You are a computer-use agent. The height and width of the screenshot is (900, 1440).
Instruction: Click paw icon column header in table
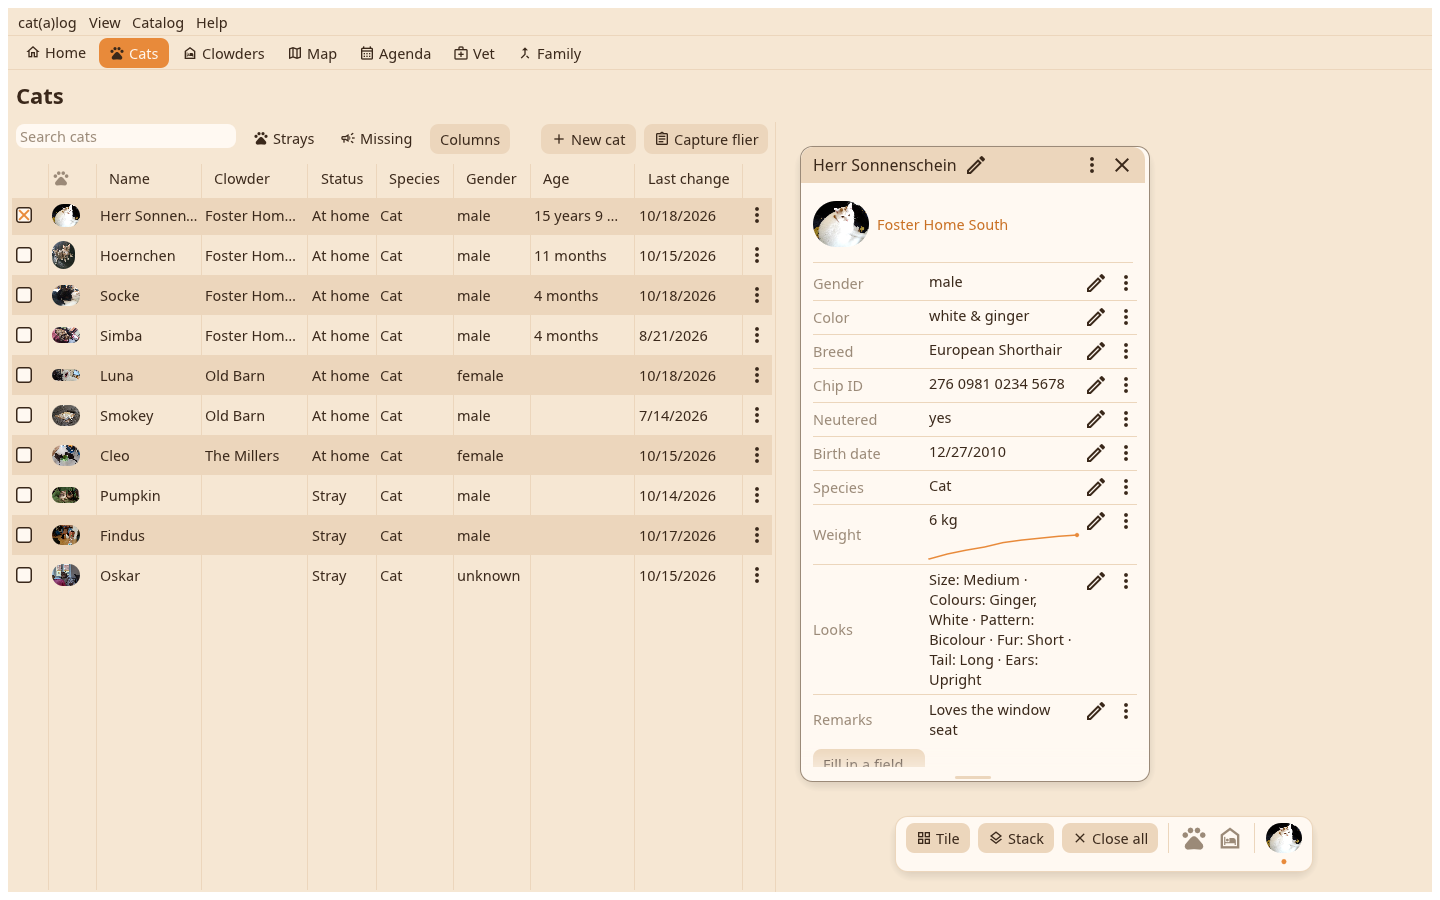click(x=61, y=179)
